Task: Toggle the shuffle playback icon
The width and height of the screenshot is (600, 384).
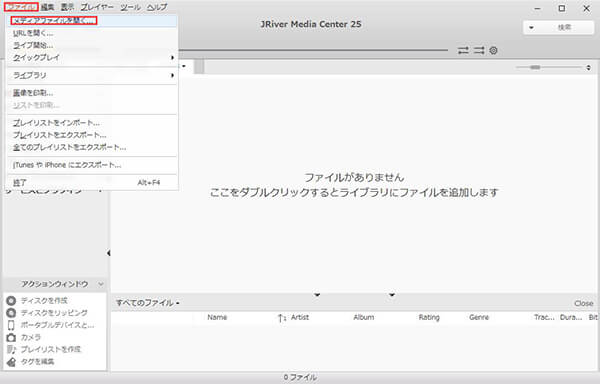Action: [x=479, y=50]
